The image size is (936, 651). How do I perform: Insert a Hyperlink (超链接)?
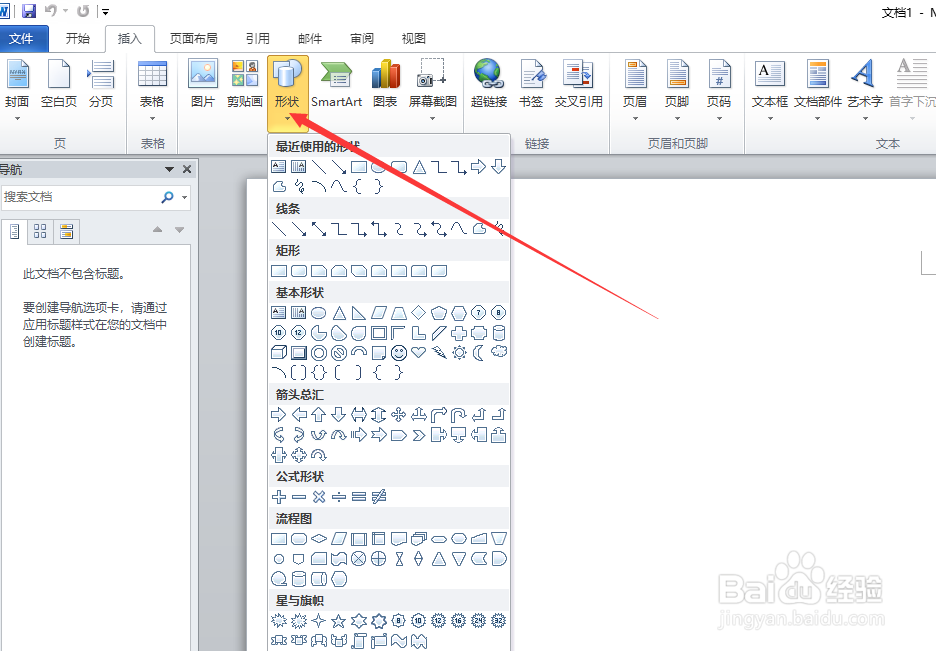(x=489, y=84)
